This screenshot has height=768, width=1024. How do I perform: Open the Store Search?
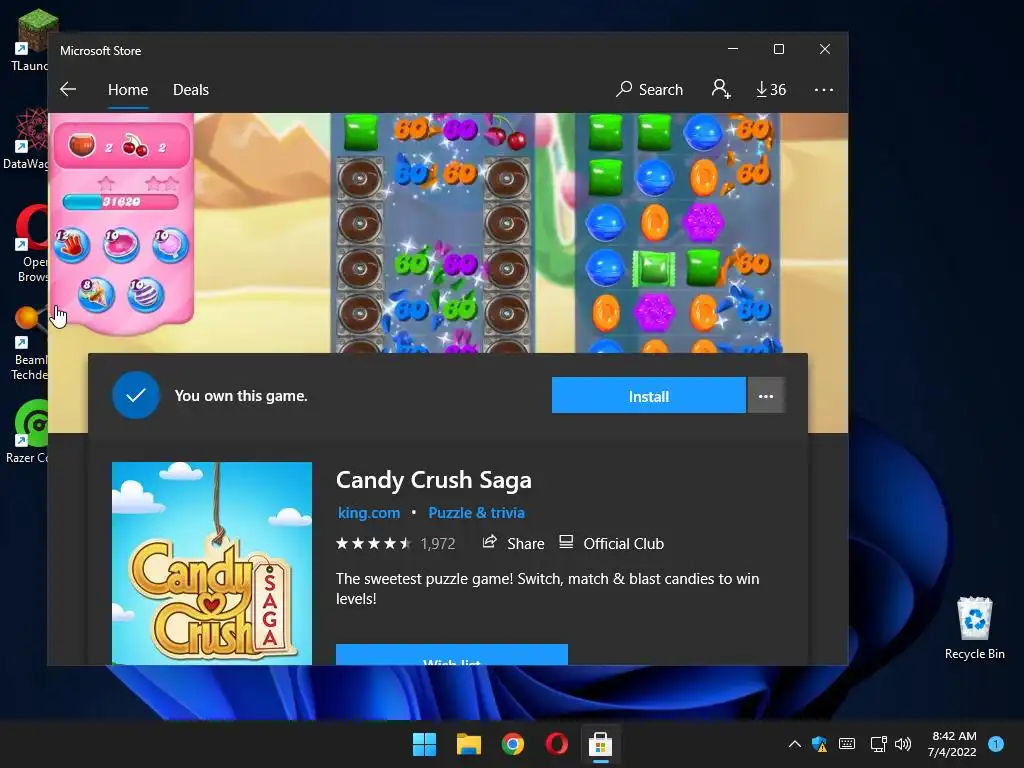649,89
